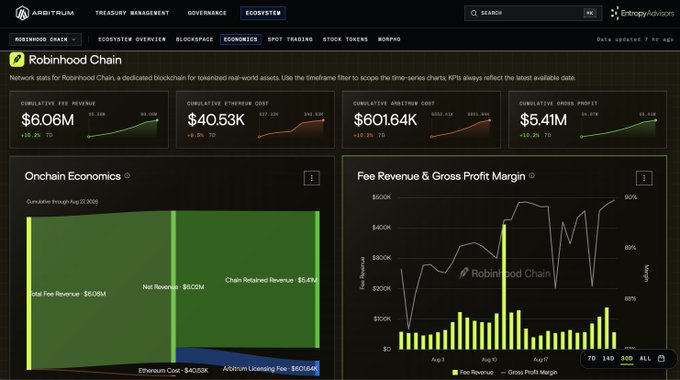
Task: Click Net Revenue sankey node label
Action: (x=173, y=287)
